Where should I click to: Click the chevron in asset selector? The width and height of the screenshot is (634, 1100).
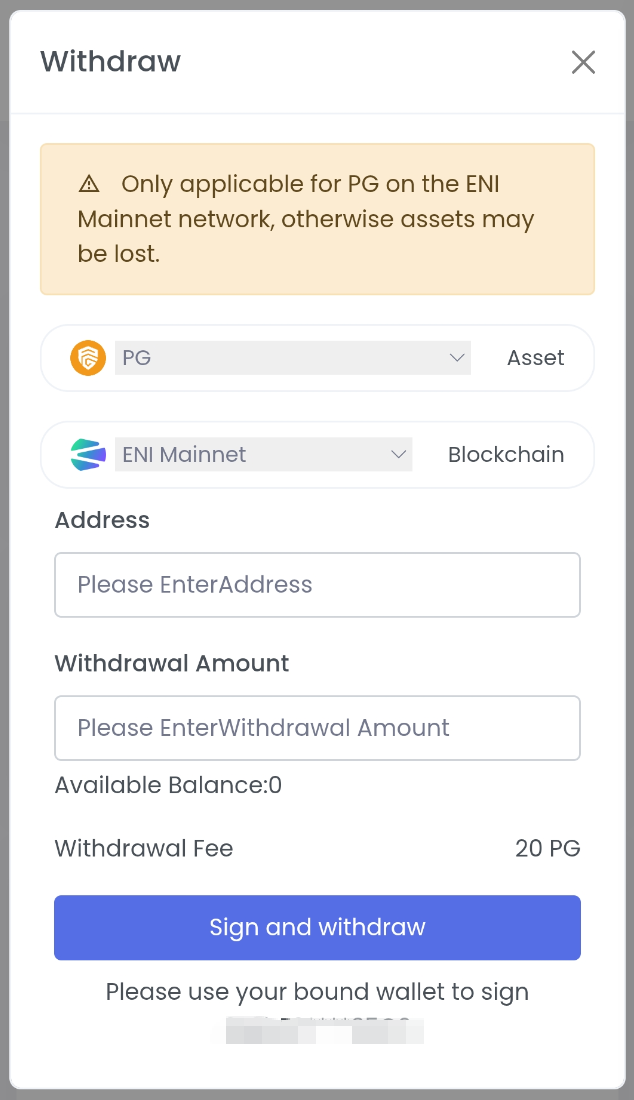(x=457, y=358)
